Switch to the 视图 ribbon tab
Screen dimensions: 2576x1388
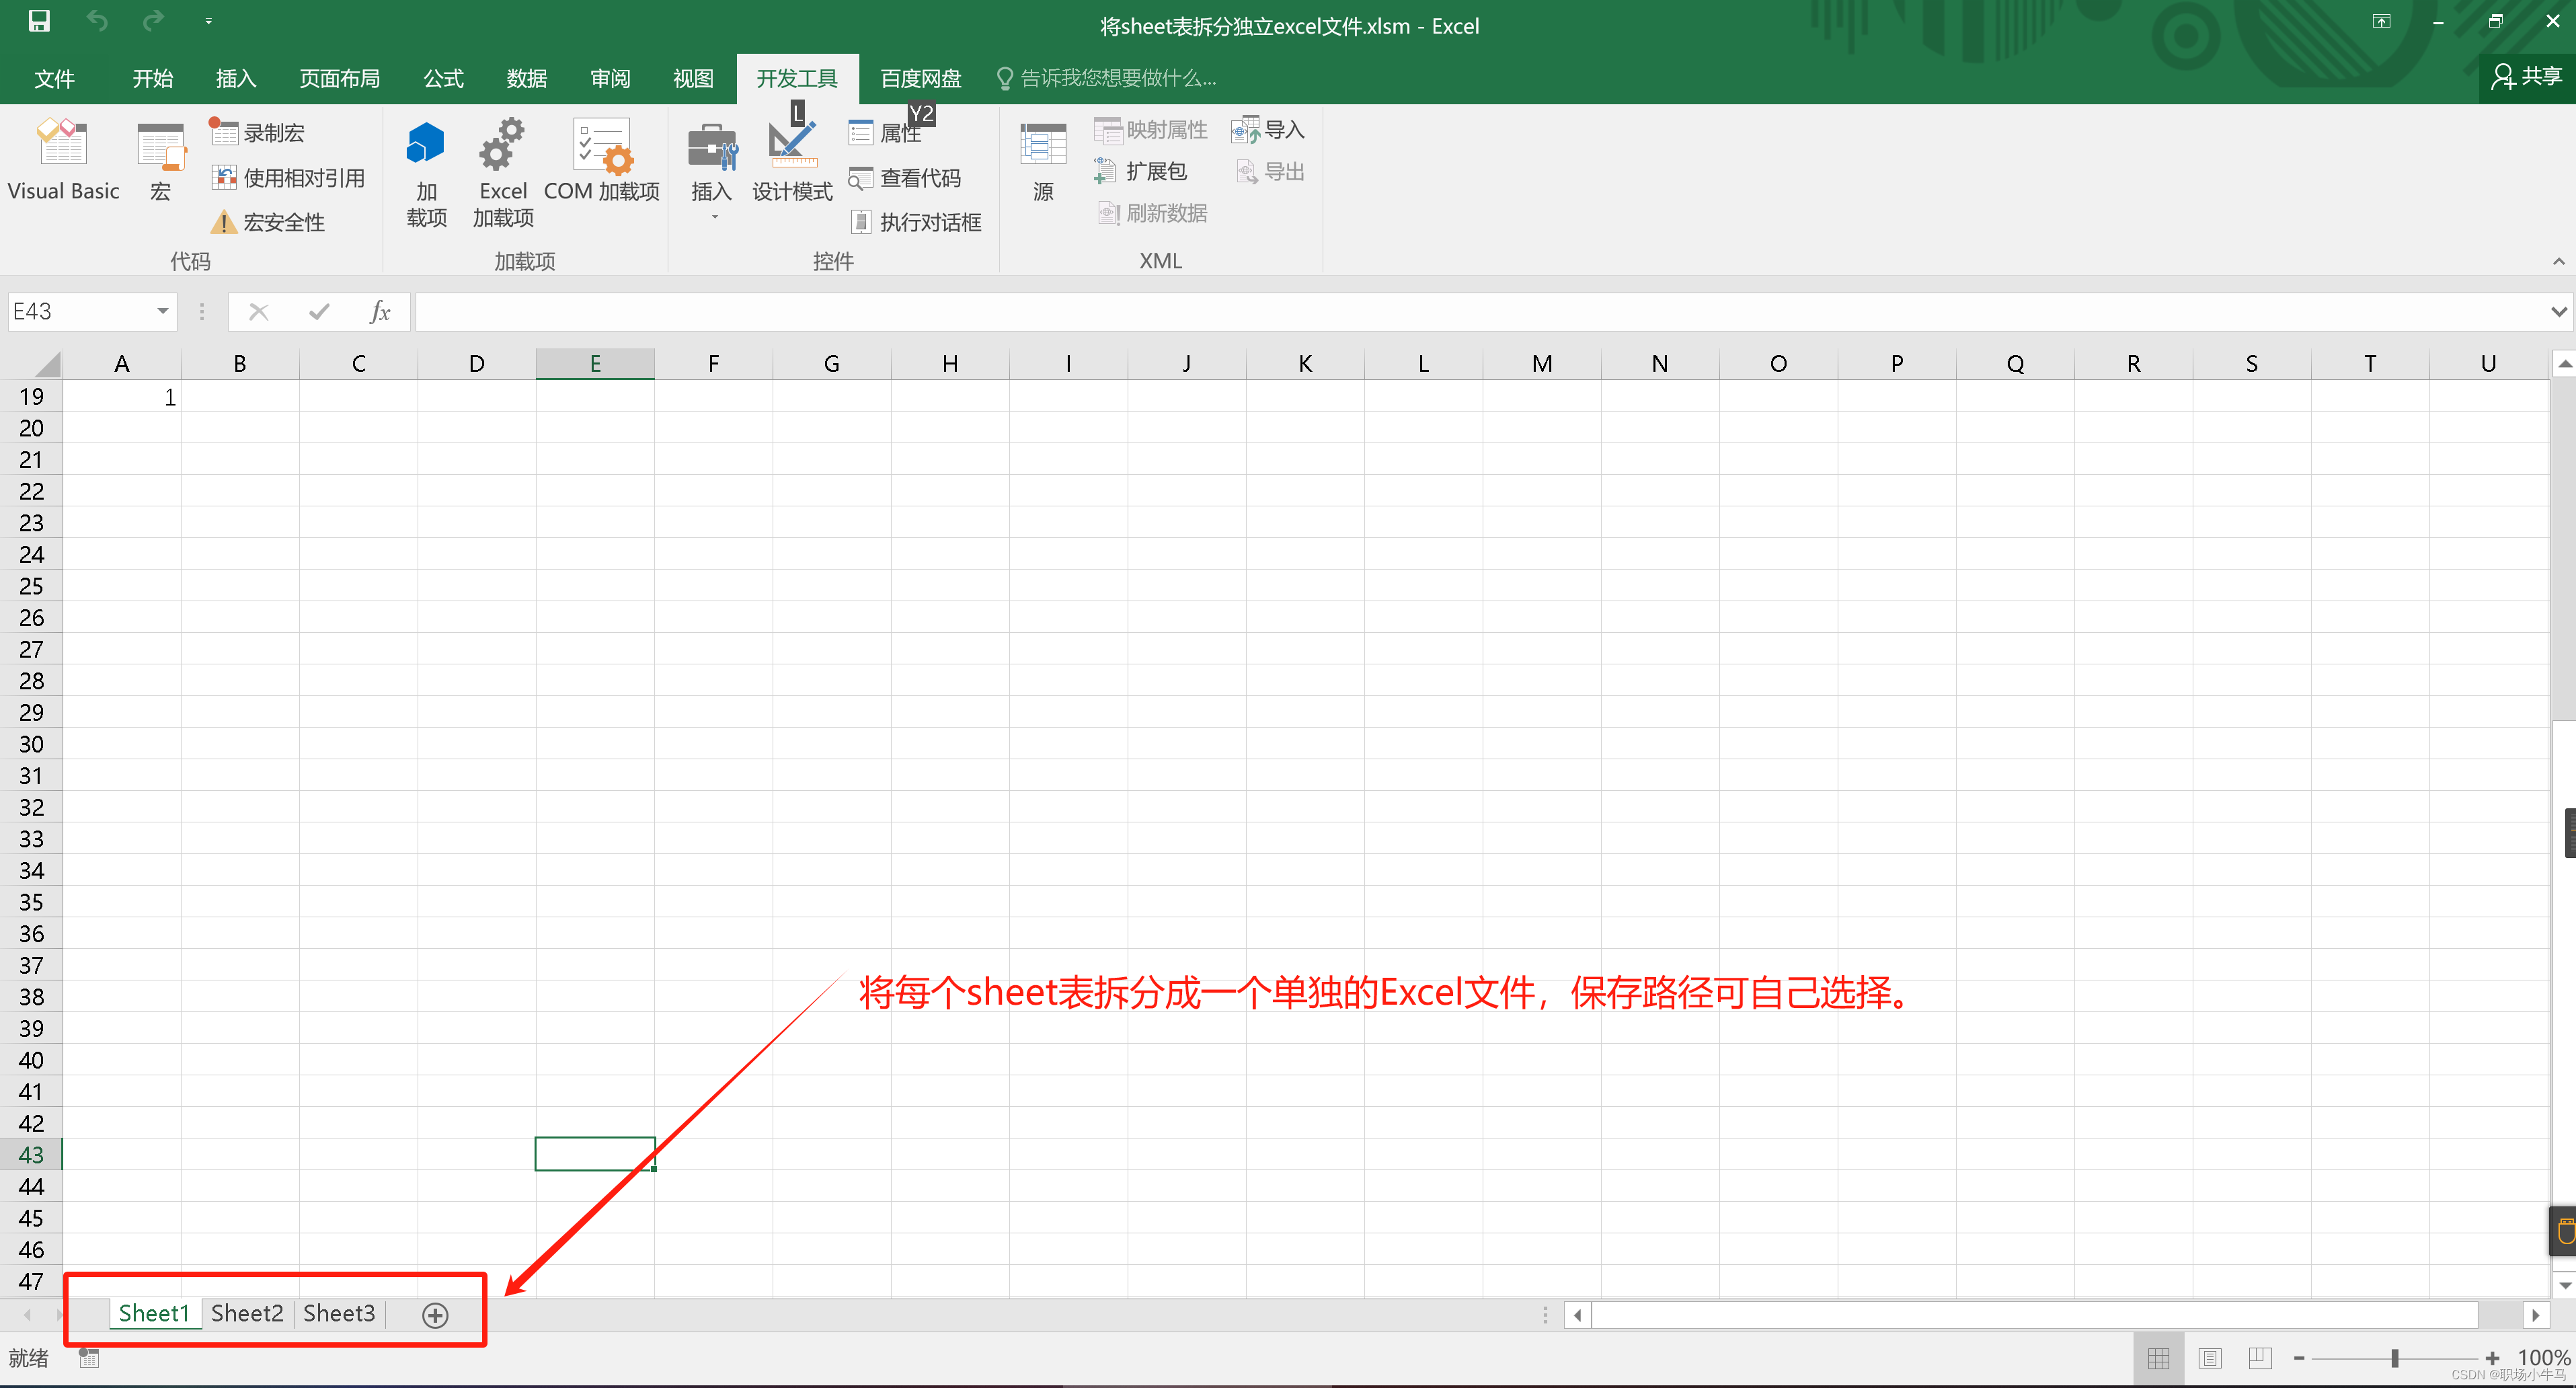click(x=693, y=78)
